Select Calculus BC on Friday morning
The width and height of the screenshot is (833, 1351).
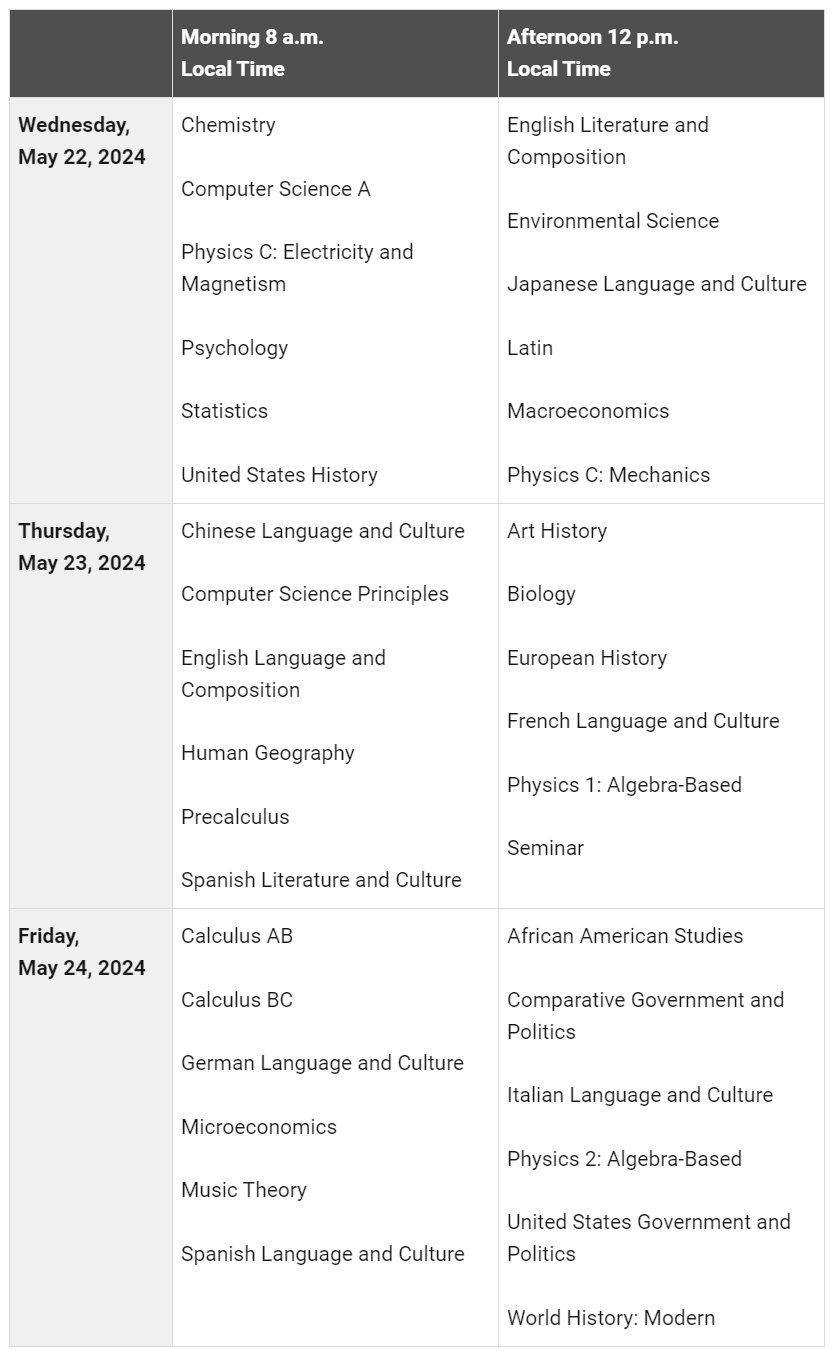(x=237, y=1000)
